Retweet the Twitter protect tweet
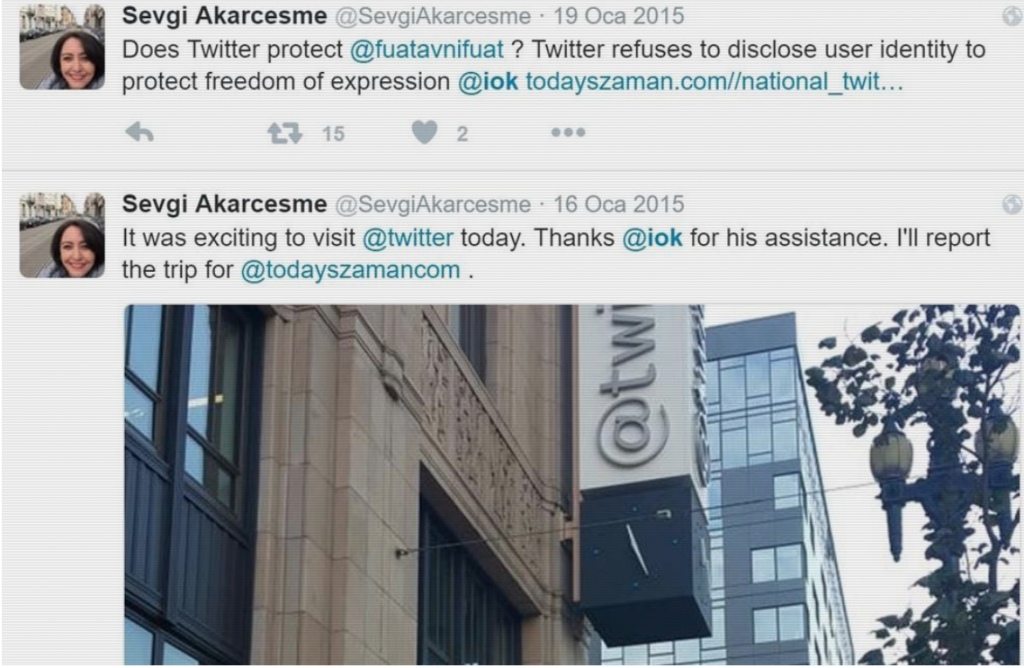This screenshot has height=668, width=1024. coord(285,133)
